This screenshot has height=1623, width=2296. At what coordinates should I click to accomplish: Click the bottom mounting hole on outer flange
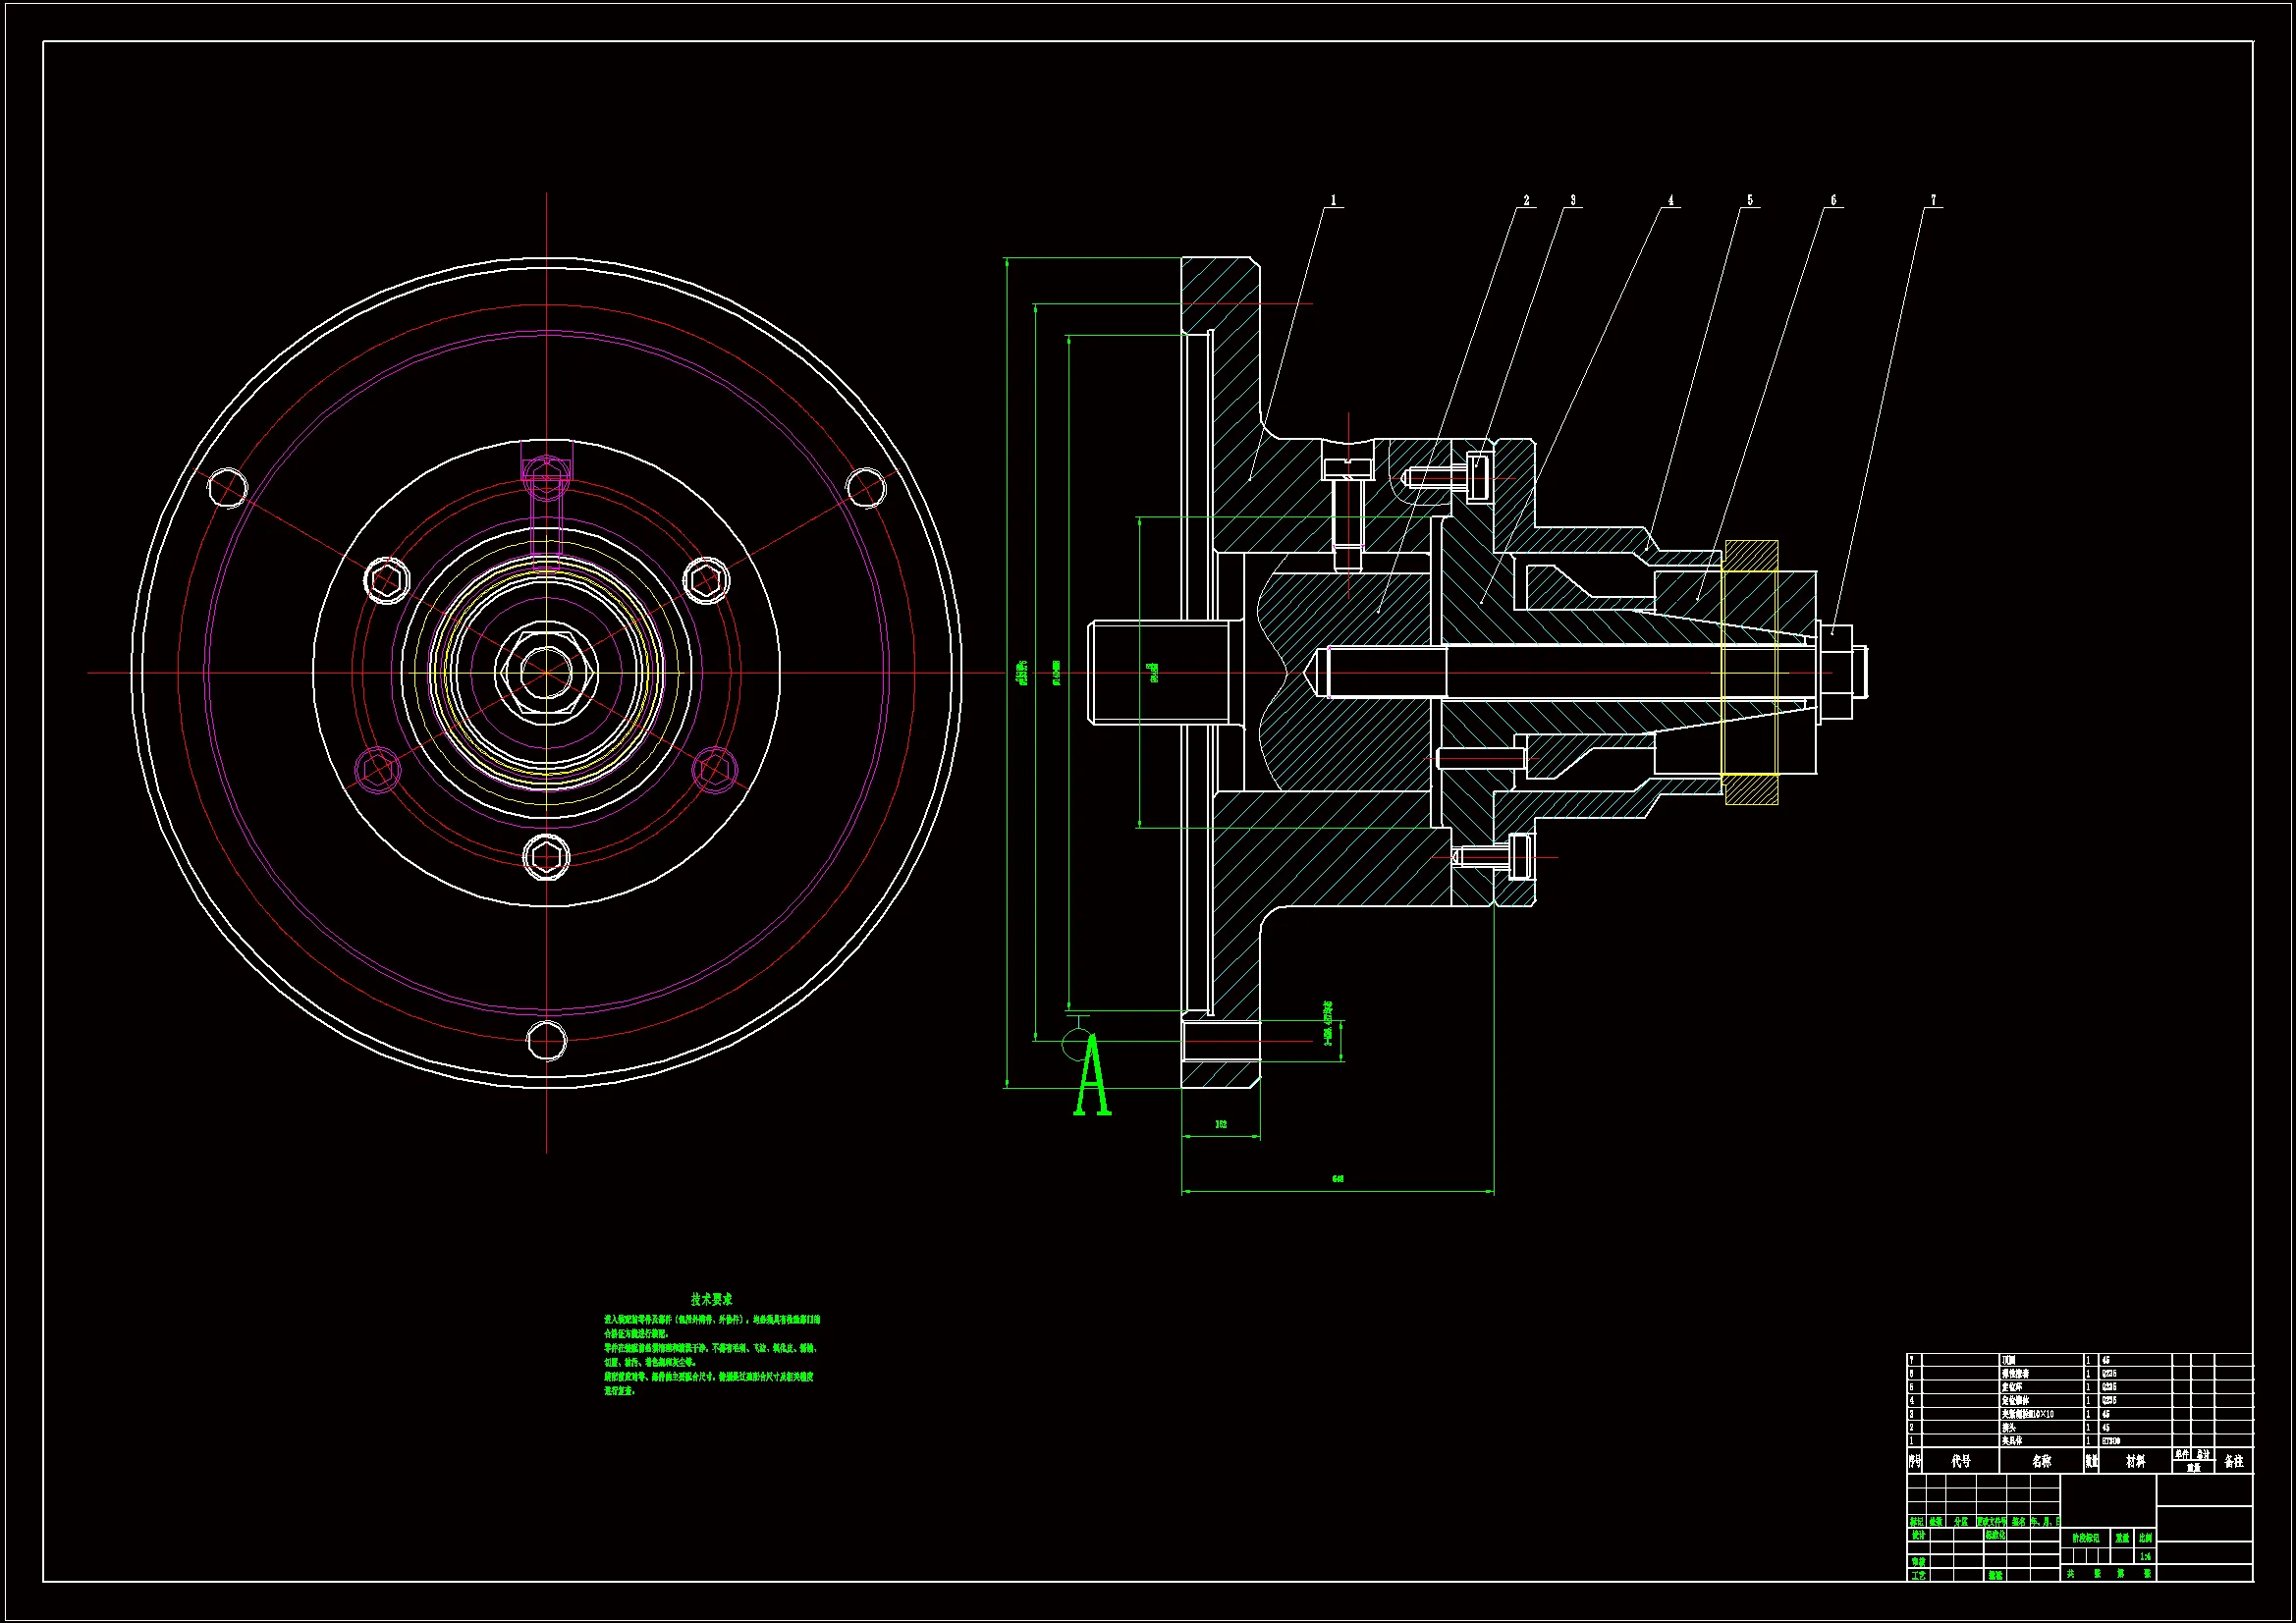pyautogui.click(x=546, y=1041)
